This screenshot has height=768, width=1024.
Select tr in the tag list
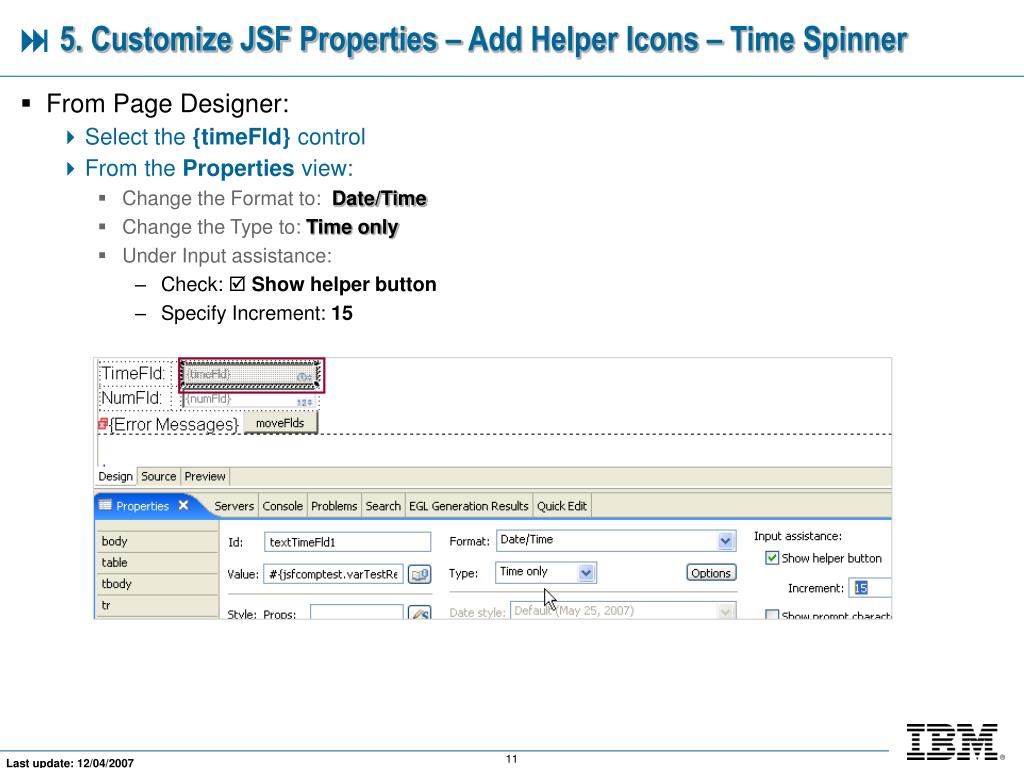click(x=157, y=606)
